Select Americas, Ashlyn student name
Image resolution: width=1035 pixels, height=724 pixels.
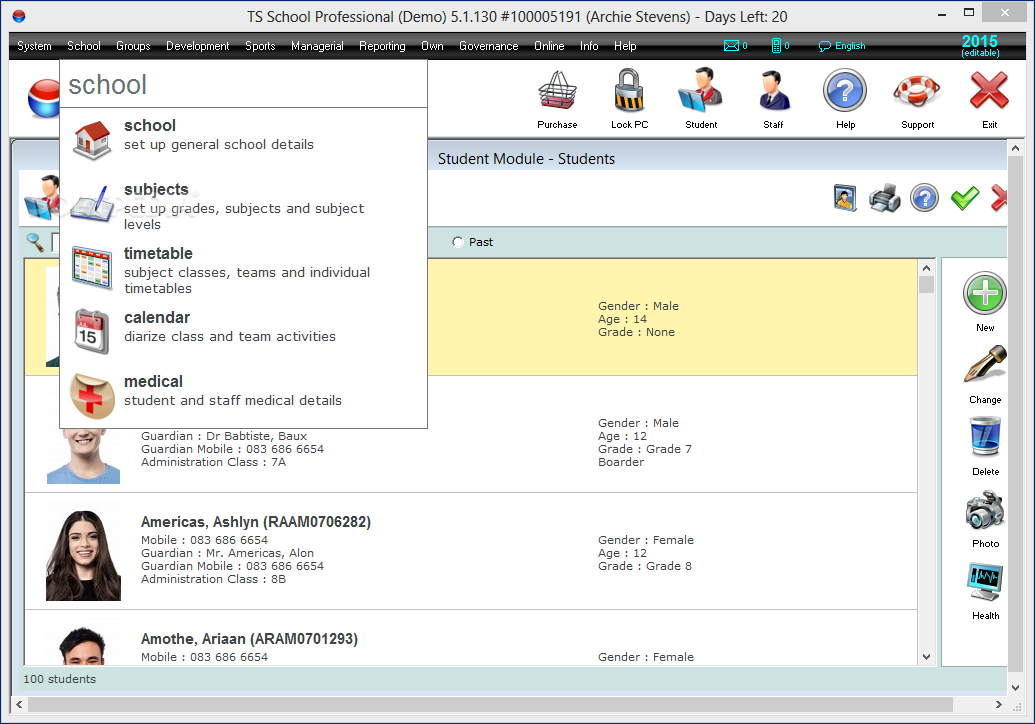pos(255,522)
